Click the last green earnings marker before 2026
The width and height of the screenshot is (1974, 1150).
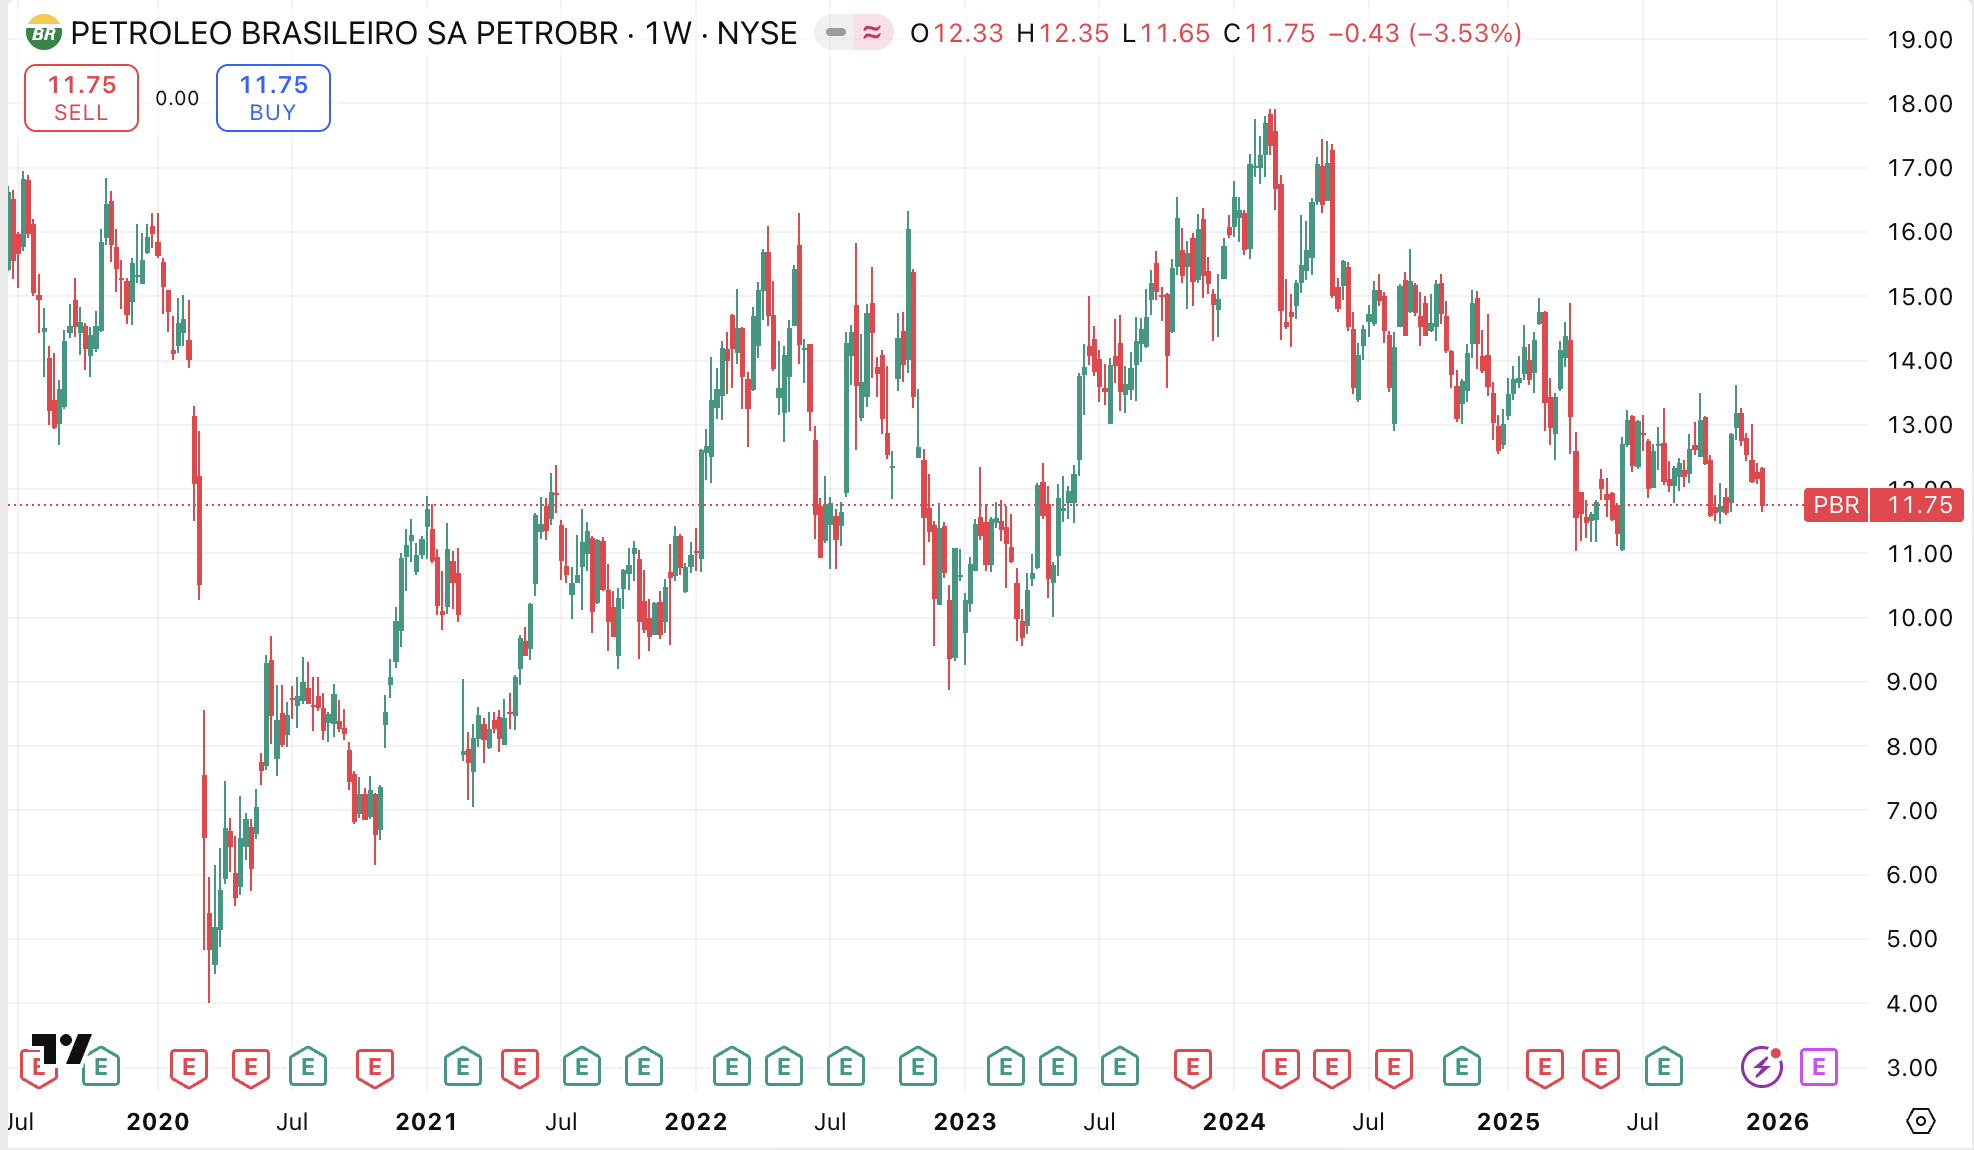(x=1664, y=1067)
